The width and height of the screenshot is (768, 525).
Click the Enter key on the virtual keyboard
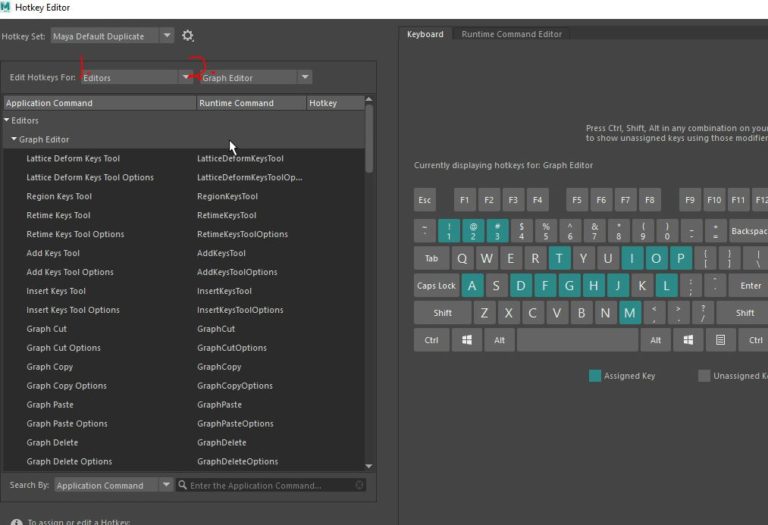coord(748,286)
